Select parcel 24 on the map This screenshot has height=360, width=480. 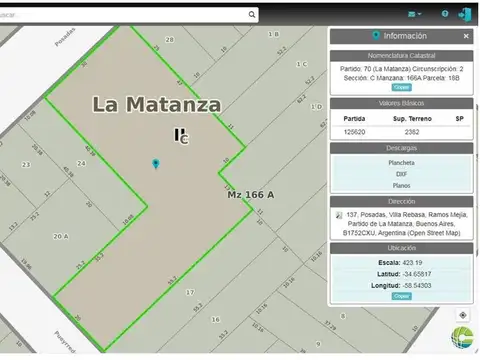[x=81, y=163]
